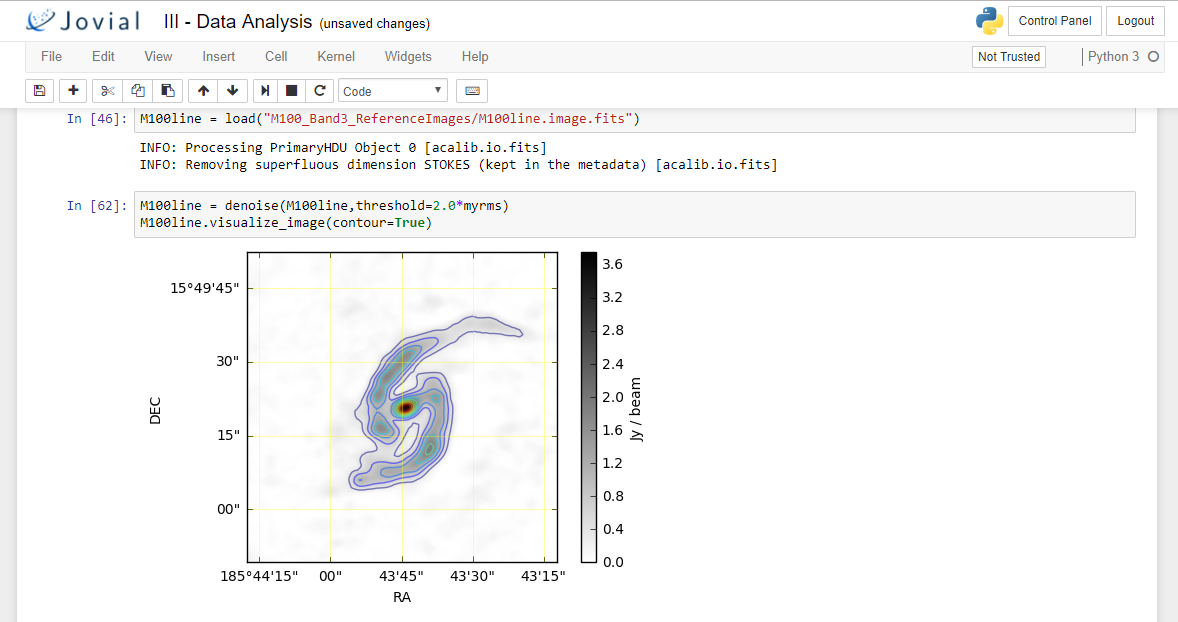Move selected cell down
The image size is (1178, 622).
[232, 91]
